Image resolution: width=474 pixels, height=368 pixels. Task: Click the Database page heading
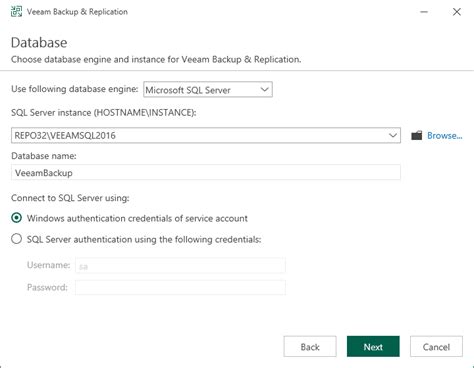pos(39,43)
